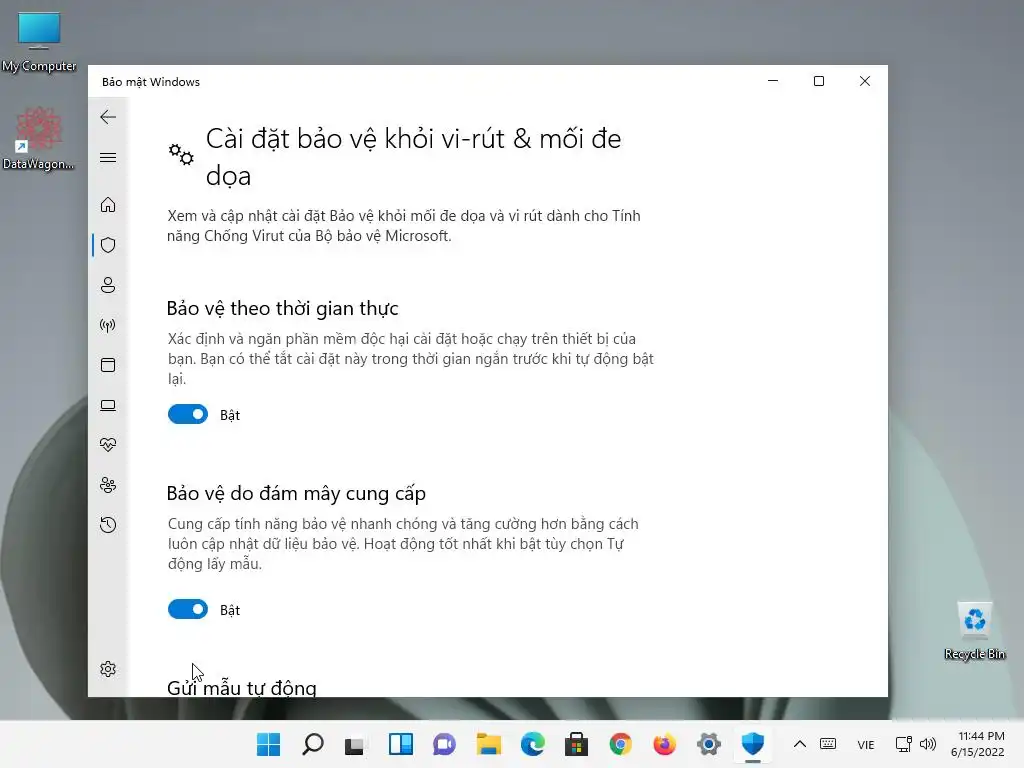This screenshot has height=768, width=1024.
Task: Open Firewall & network protection icon
Action: pos(108,325)
